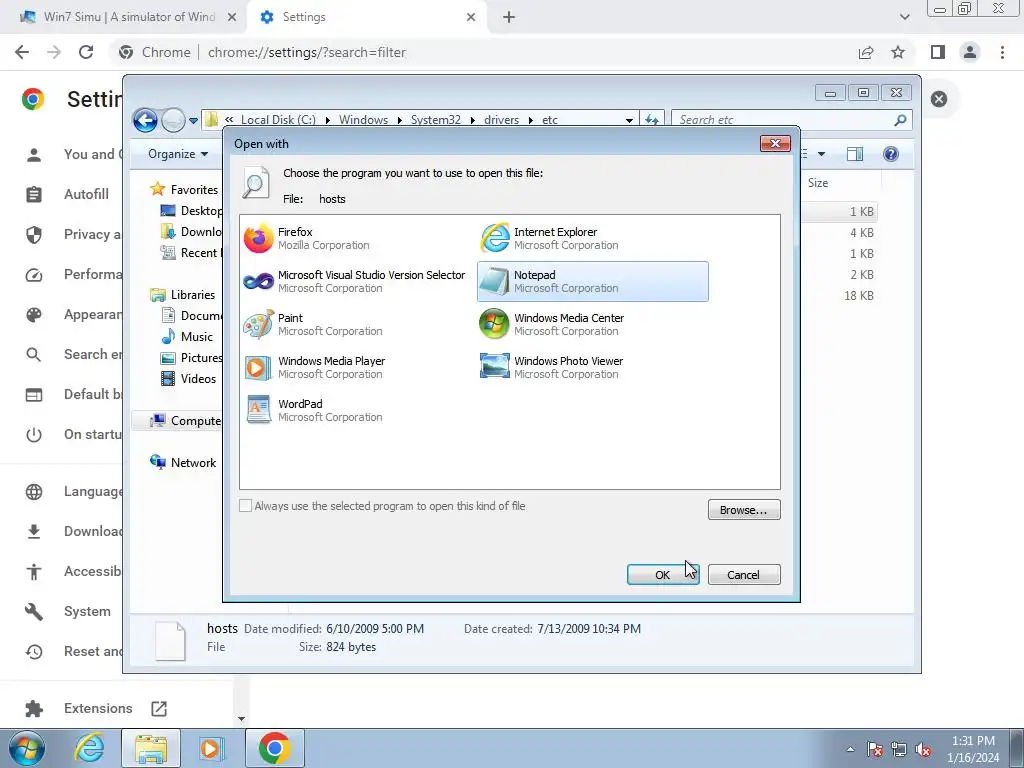
Task: Click Chrome icon on taskbar
Action: [274, 748]
